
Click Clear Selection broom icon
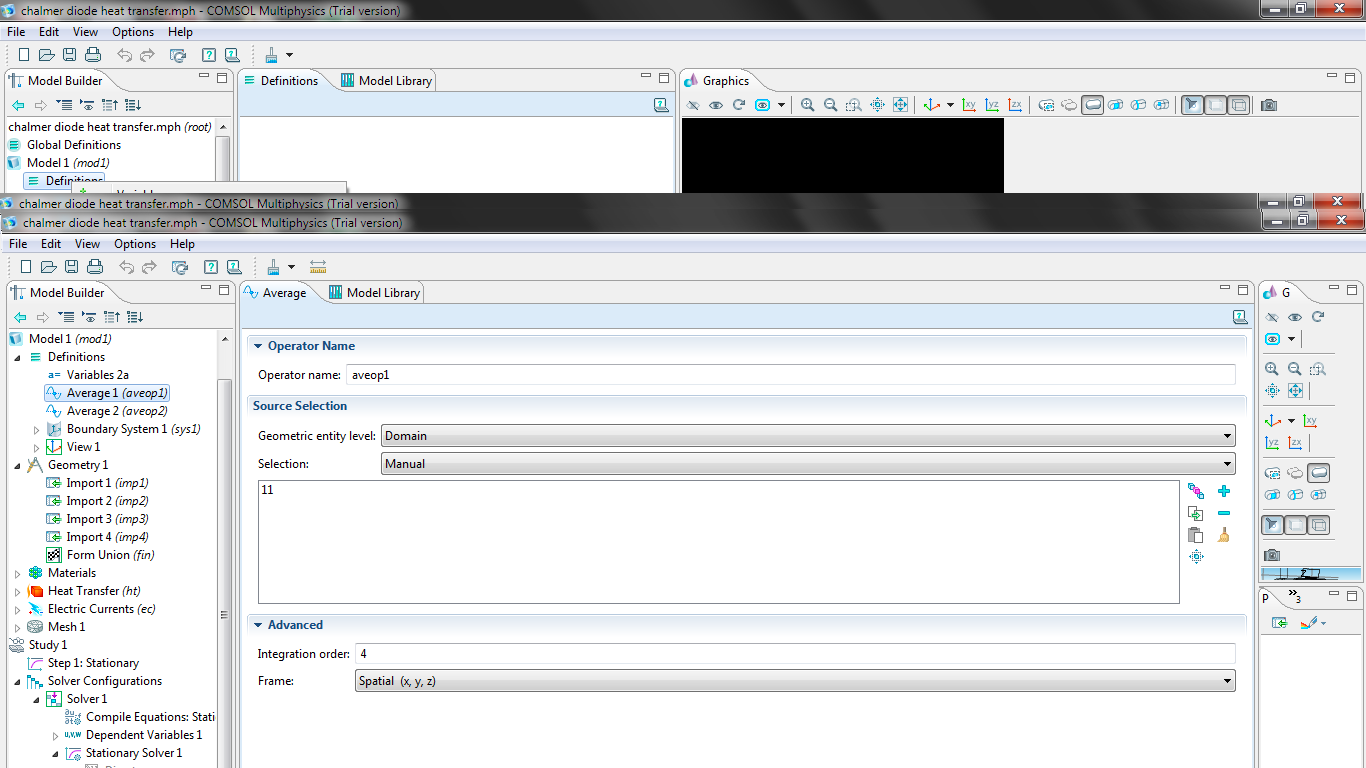click(x=1224, y=536)
